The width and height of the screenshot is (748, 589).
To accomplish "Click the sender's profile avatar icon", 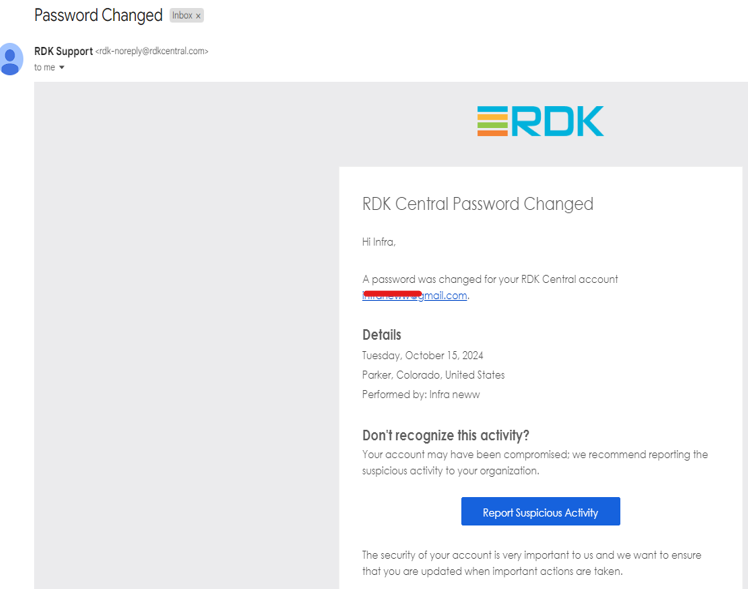I will [x=11, y=59].
